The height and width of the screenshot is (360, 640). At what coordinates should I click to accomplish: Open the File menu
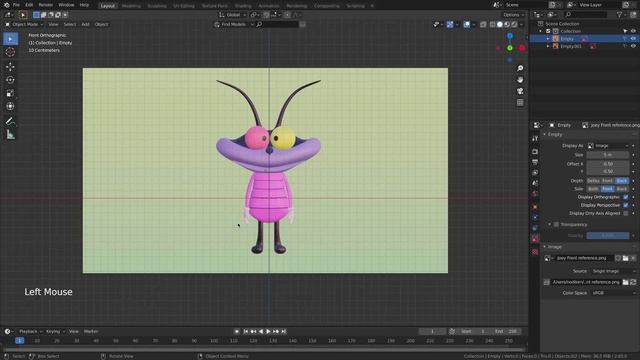(x=16, y=5)
